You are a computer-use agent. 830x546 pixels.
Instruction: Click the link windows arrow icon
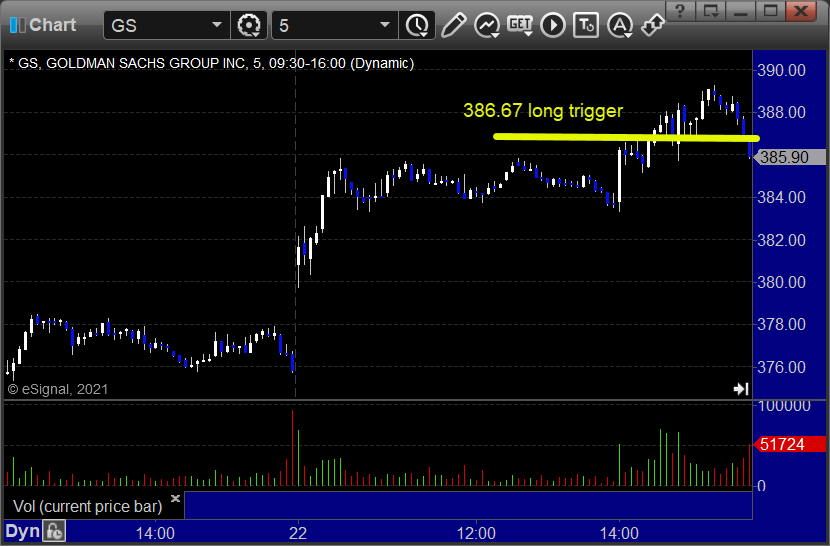pyautogui.click(x=653, y=25)
